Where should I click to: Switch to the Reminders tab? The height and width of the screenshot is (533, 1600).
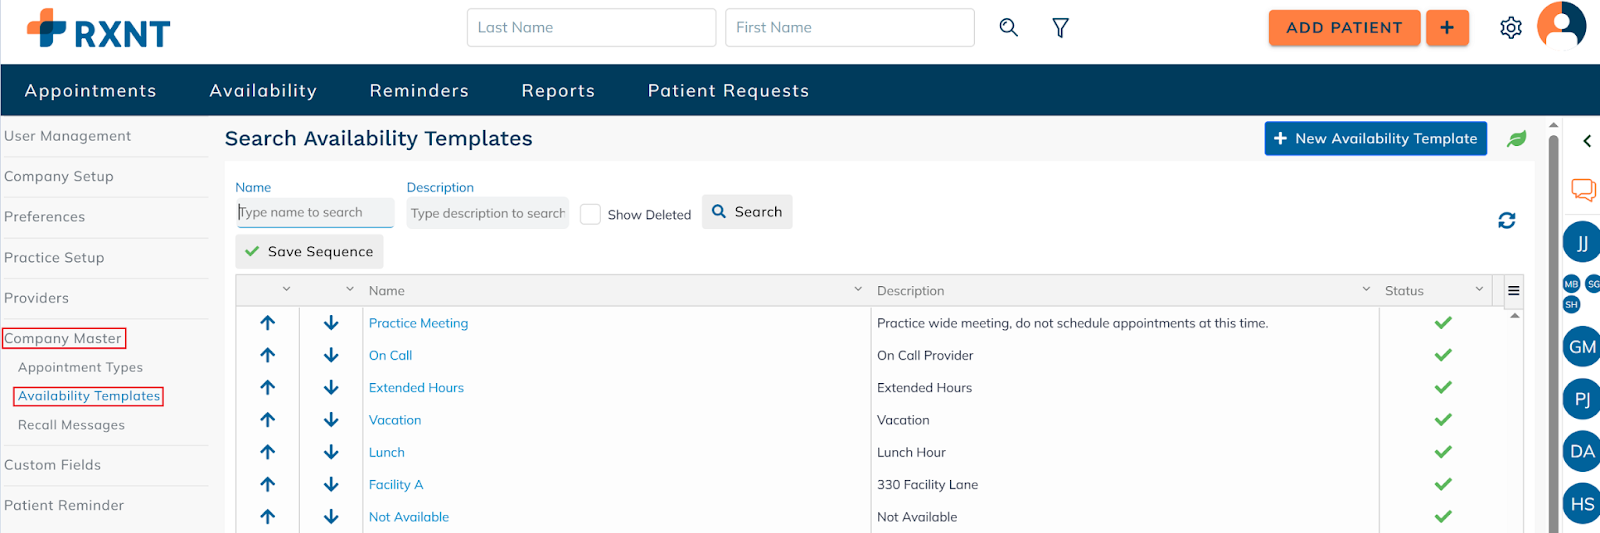[419, 91]
